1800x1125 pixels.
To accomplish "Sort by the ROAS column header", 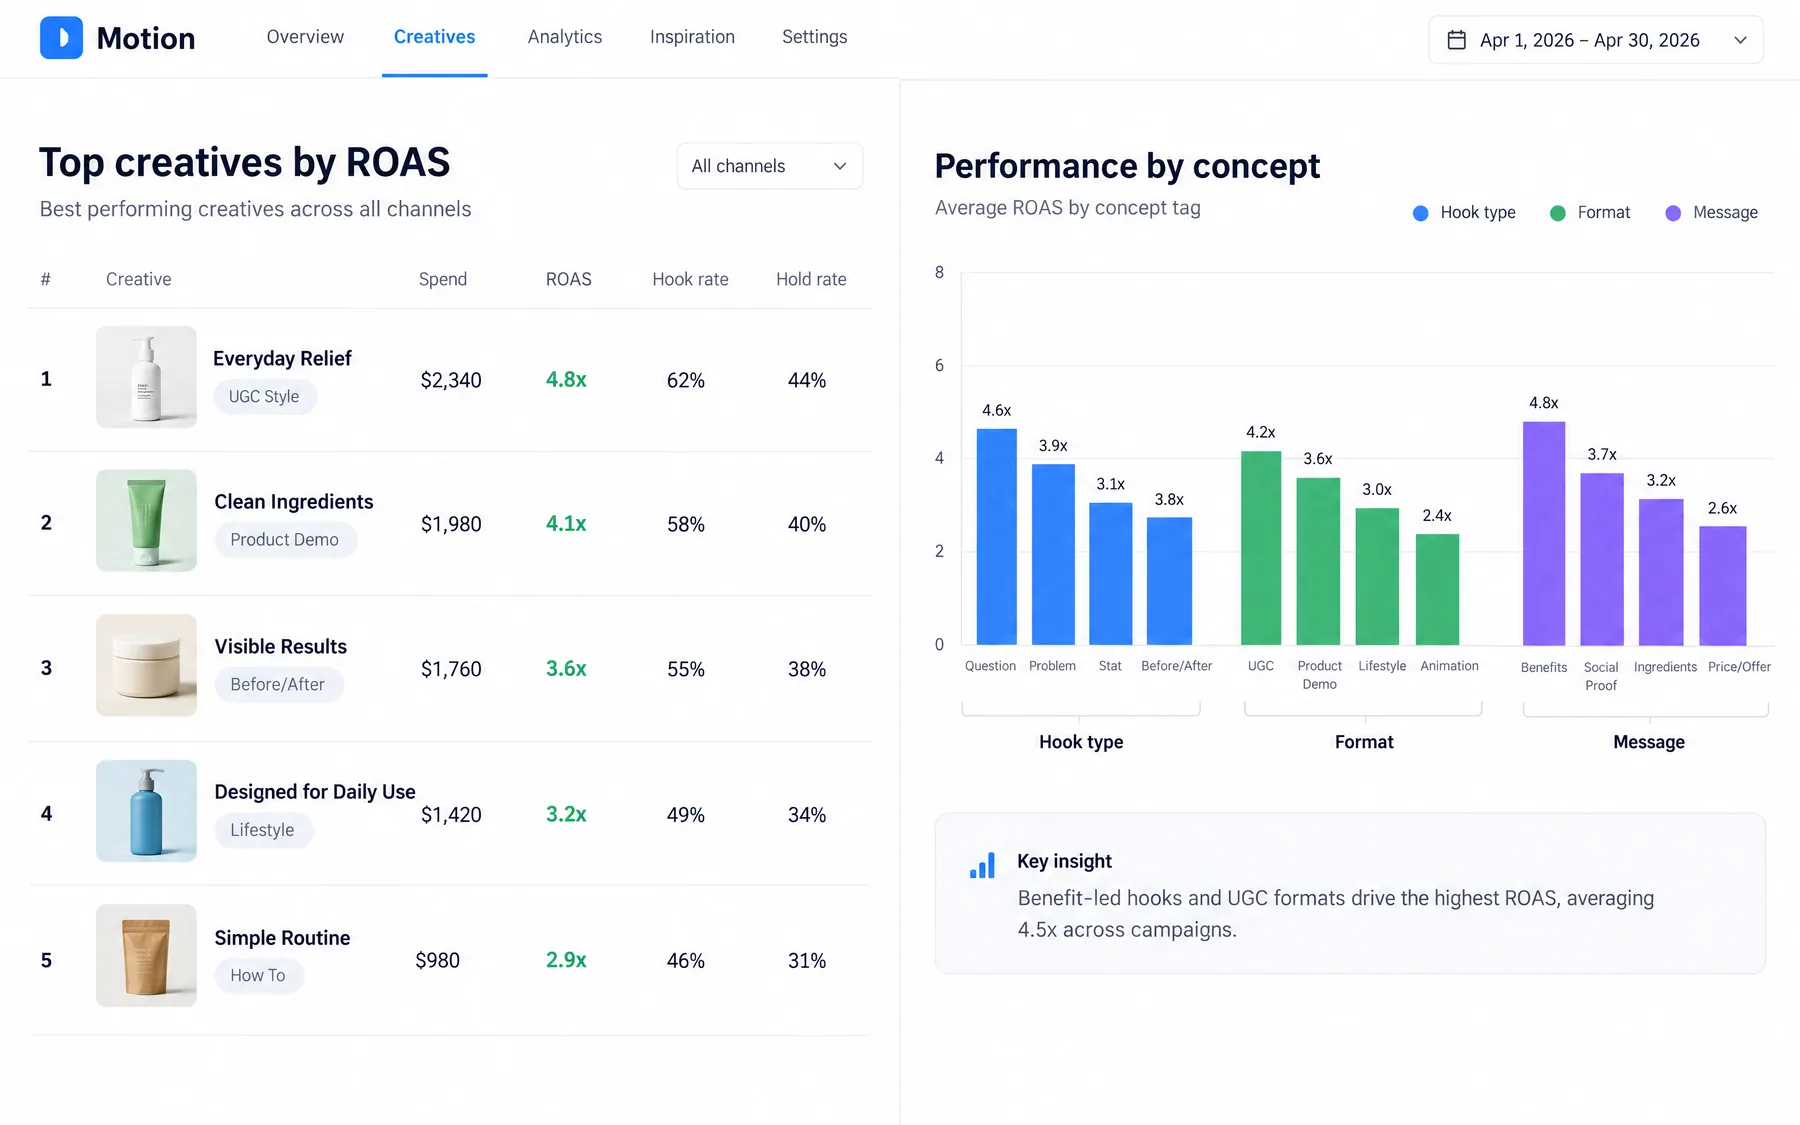I will [x=569, y=279].
